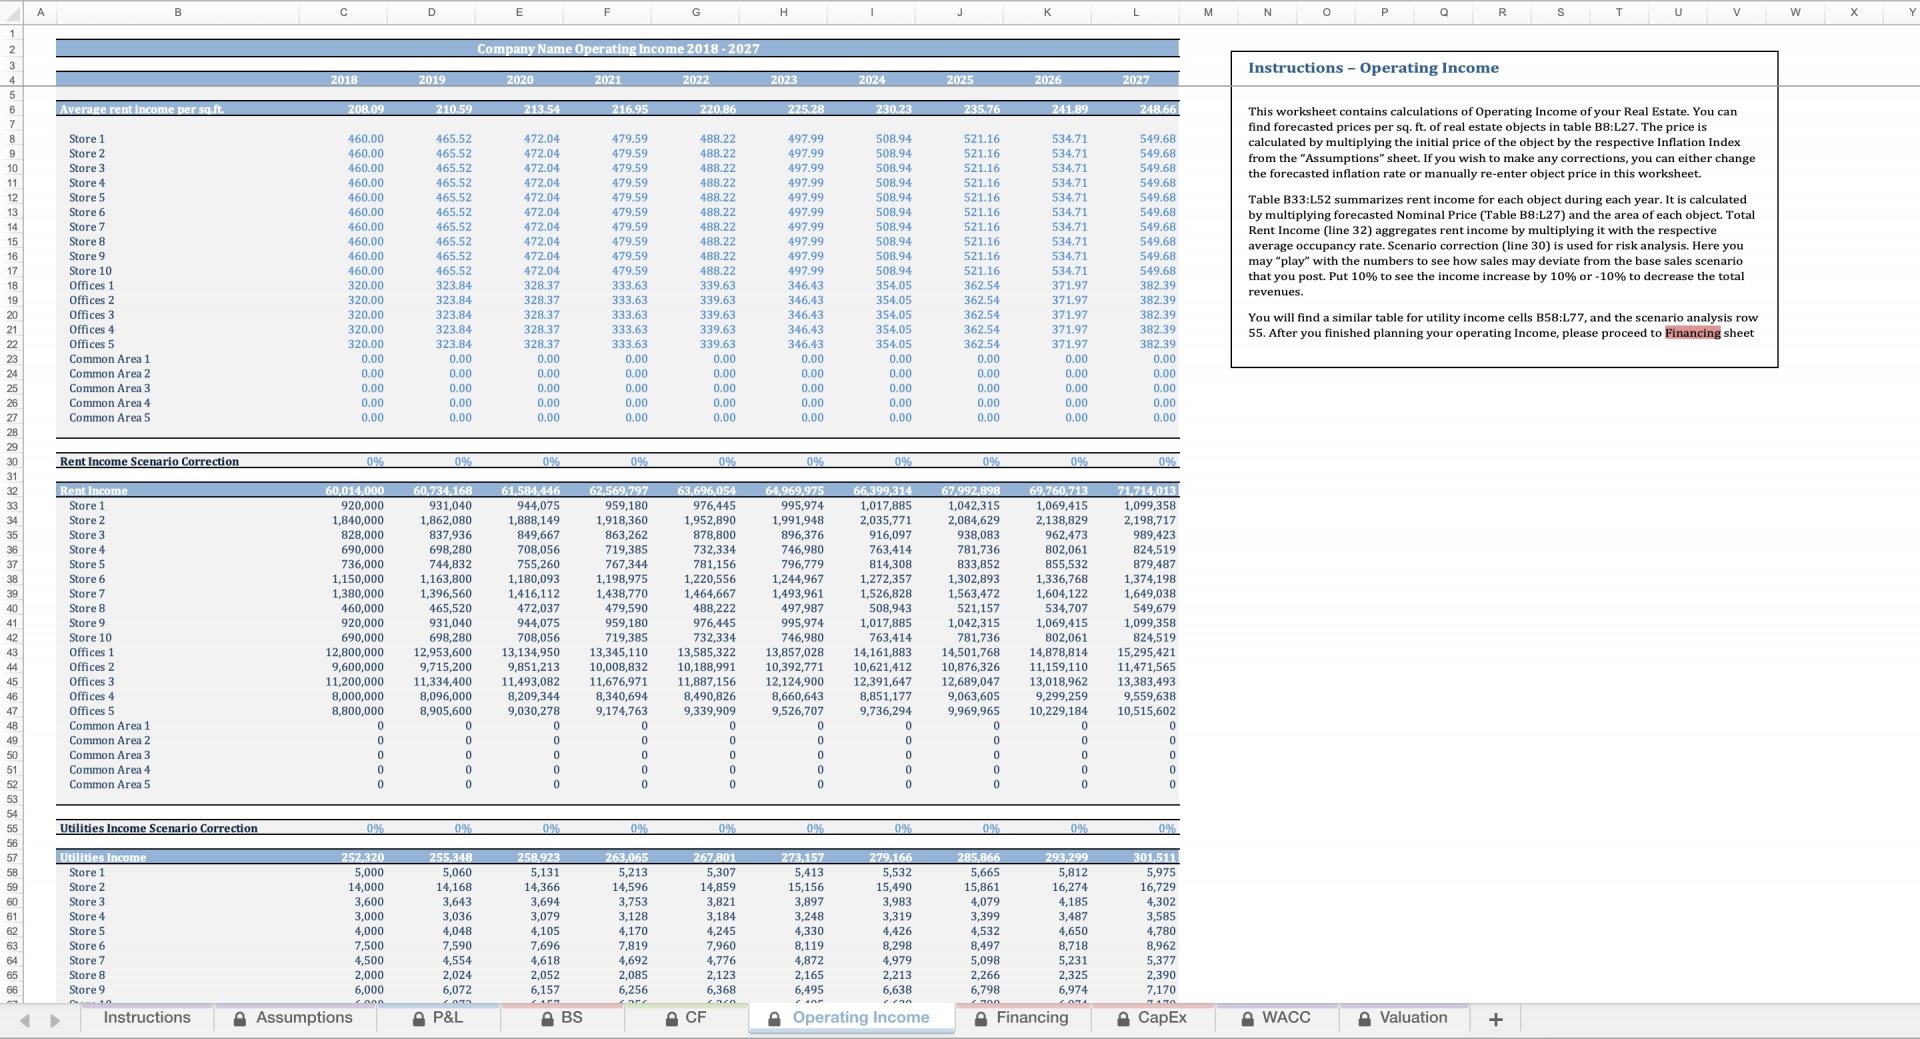Select column X header

coord(1854,12)
